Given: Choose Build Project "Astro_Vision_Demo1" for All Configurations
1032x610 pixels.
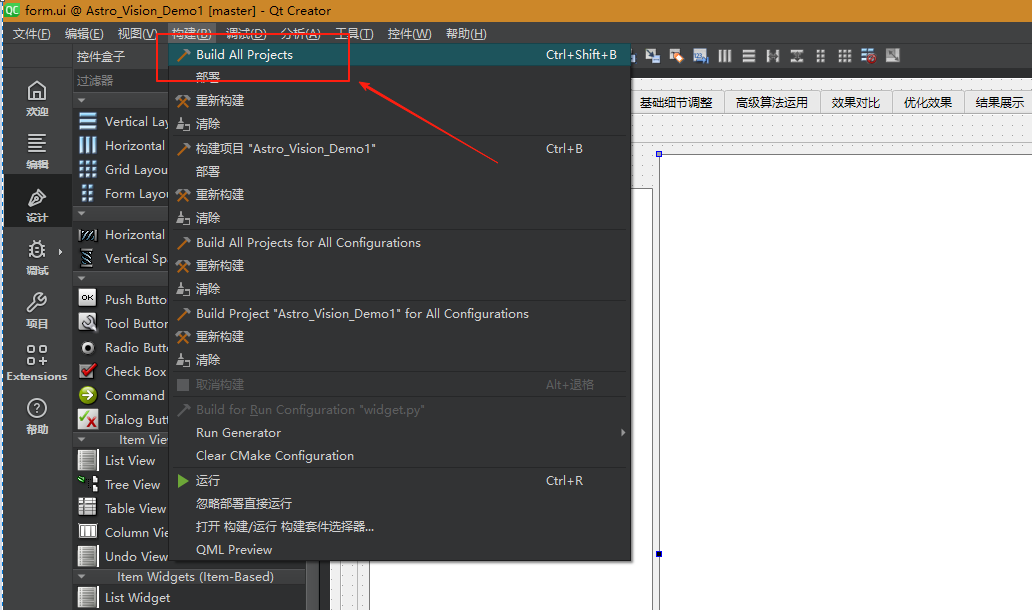Looking at the screenshot, I should pos(400,314).
